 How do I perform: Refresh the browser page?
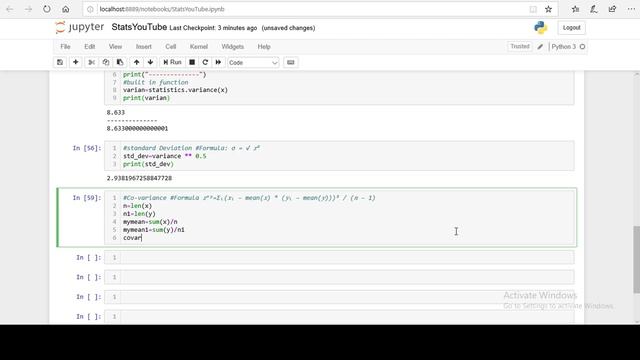(47, 9)
